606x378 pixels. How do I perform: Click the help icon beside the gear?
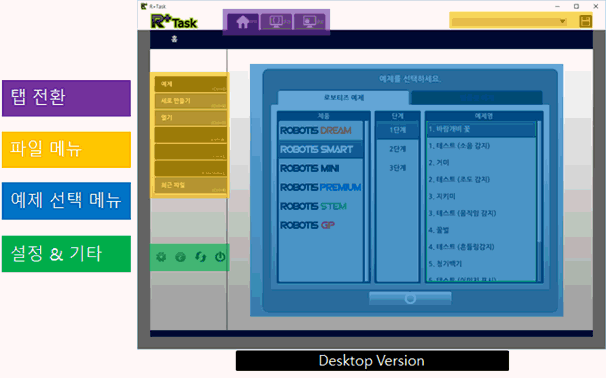180,257
